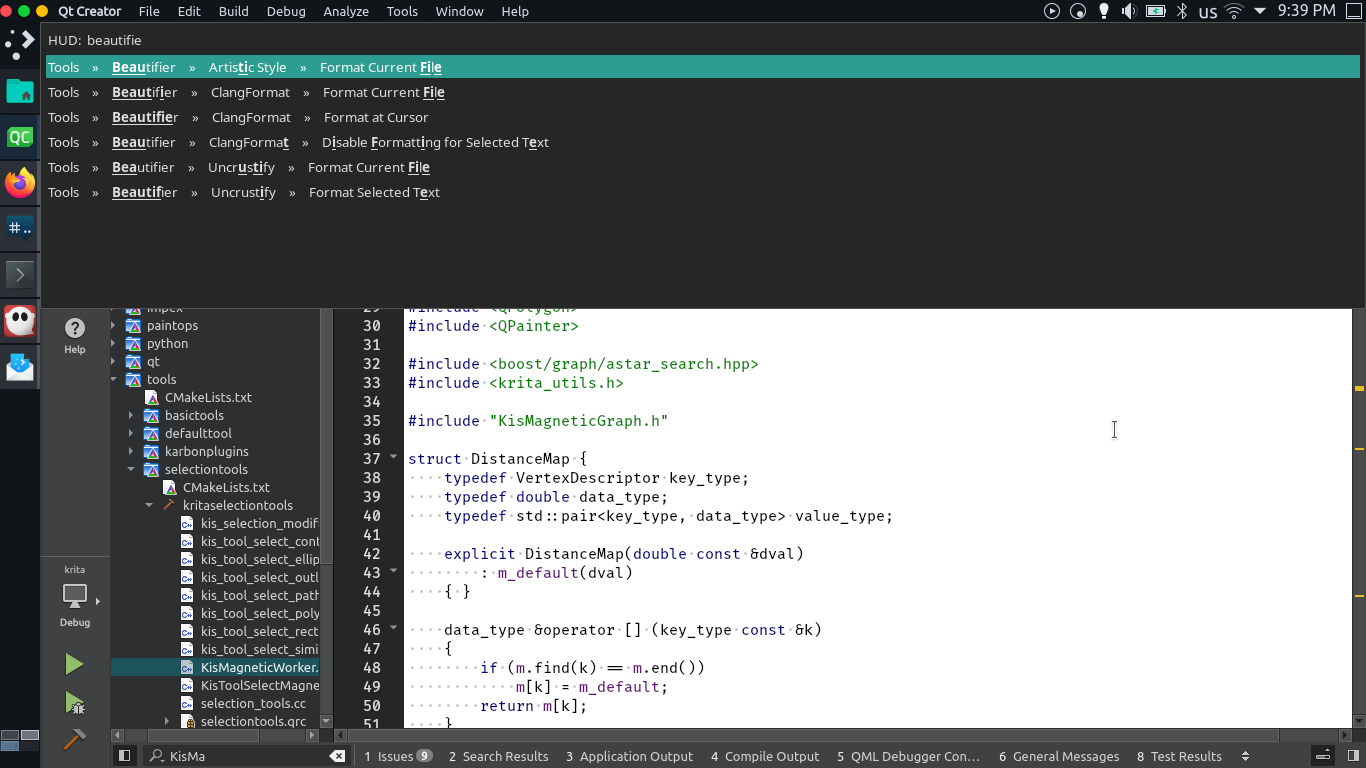This screenshot has width=1366, height=768.
Task: Open the Window menu
Action: pos(459,11)
